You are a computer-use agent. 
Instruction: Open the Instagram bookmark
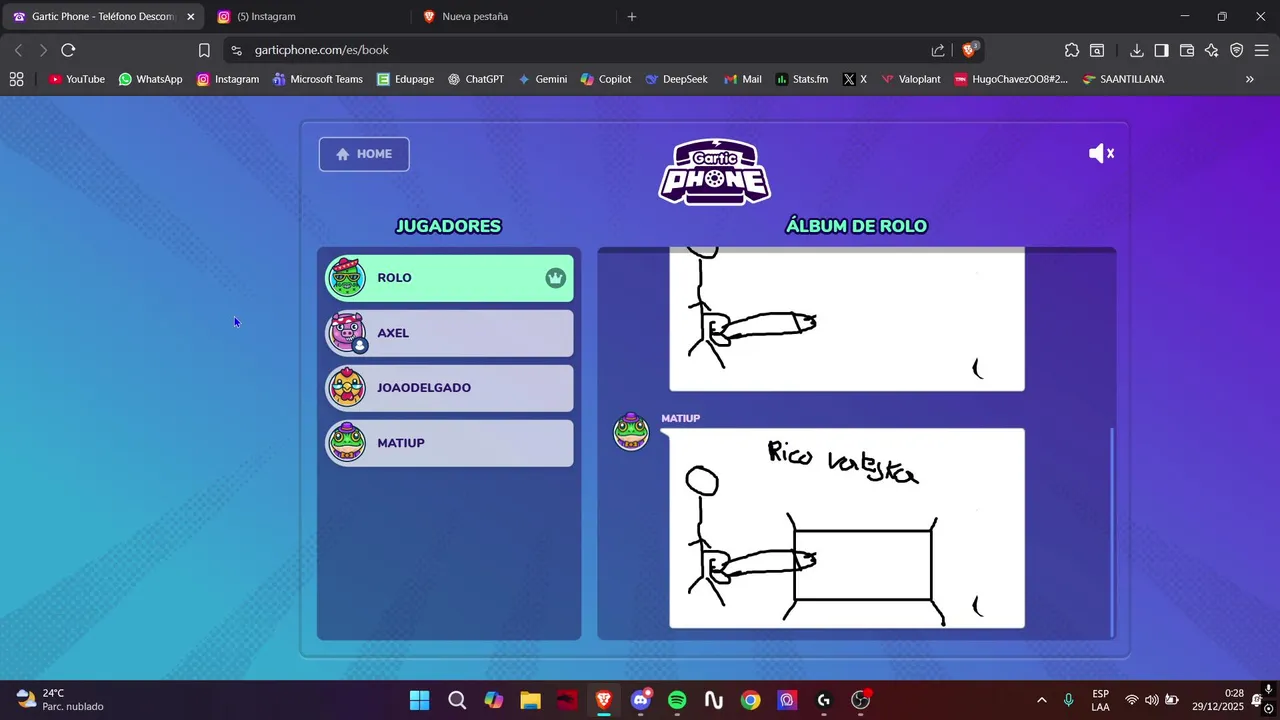tap(228, 79)
